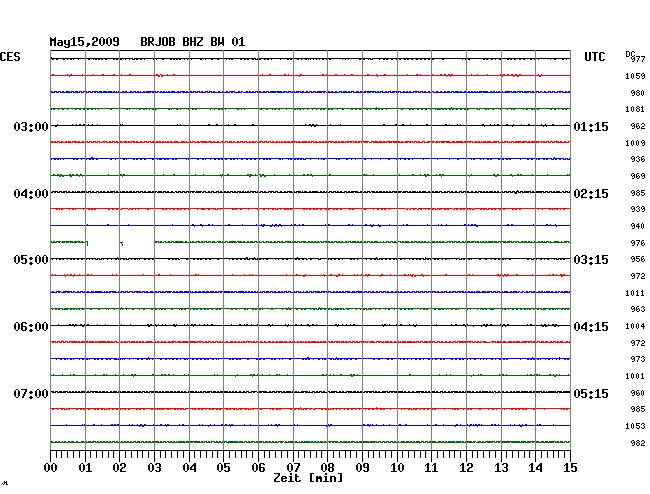The image size is (650, 494).
Task: Select the 04:00 local time label
Action: coord(31,194)
